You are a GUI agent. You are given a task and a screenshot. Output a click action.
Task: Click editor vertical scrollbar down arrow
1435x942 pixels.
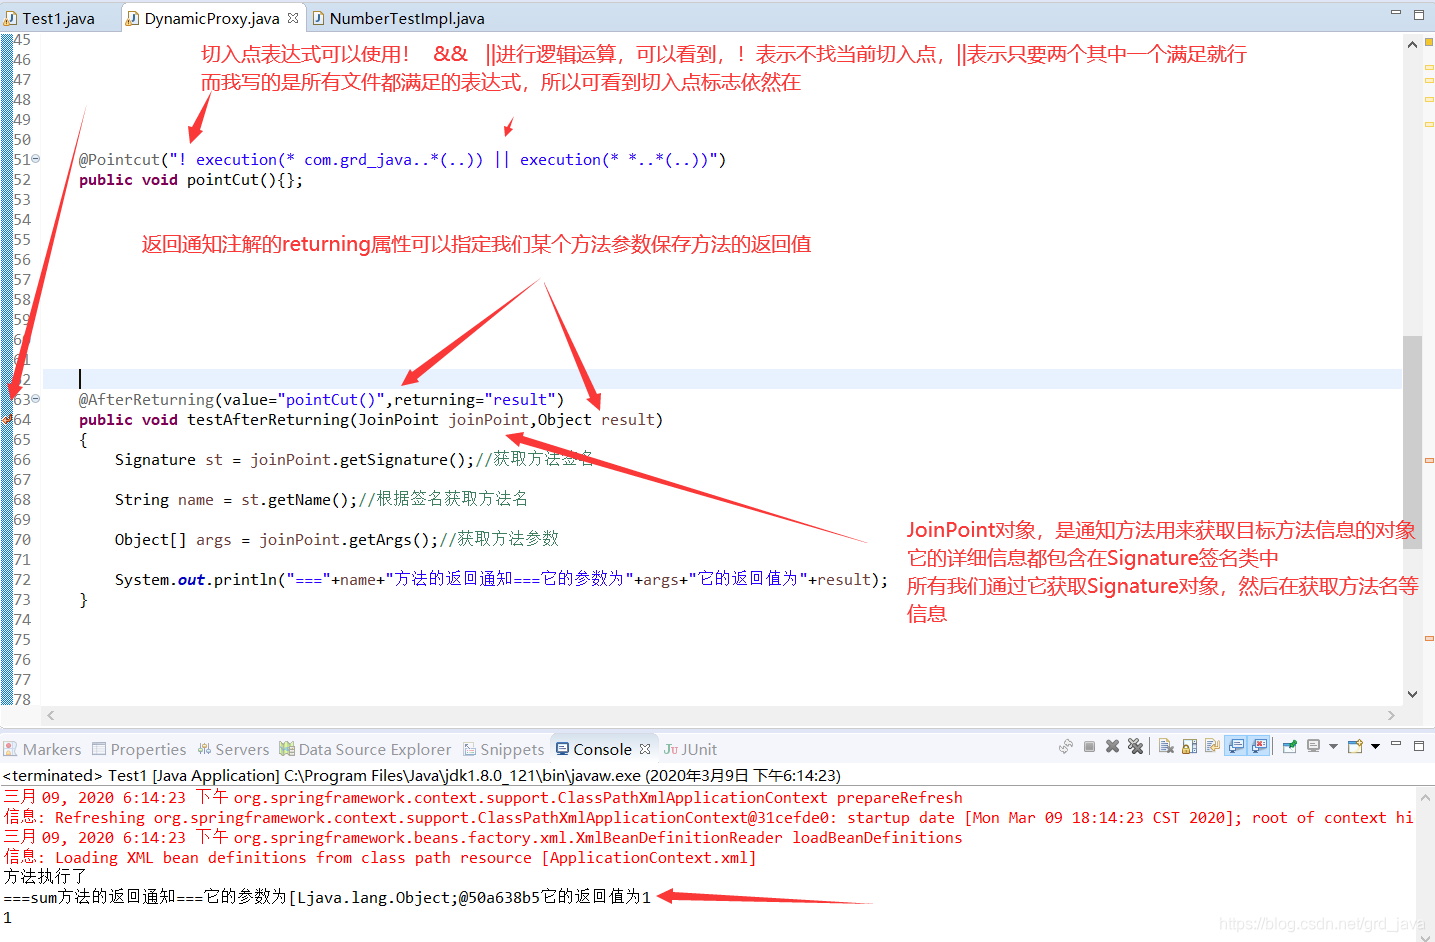[x=1412, y=694]
